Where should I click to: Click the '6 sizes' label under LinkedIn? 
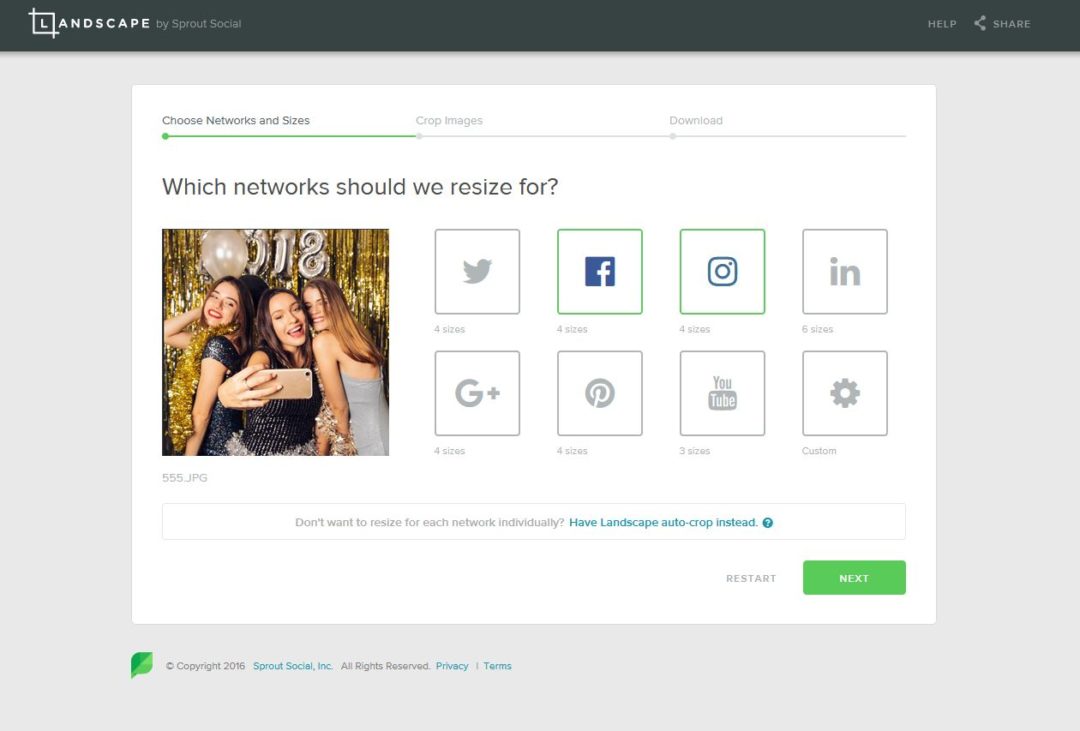(x=818, y=329)
